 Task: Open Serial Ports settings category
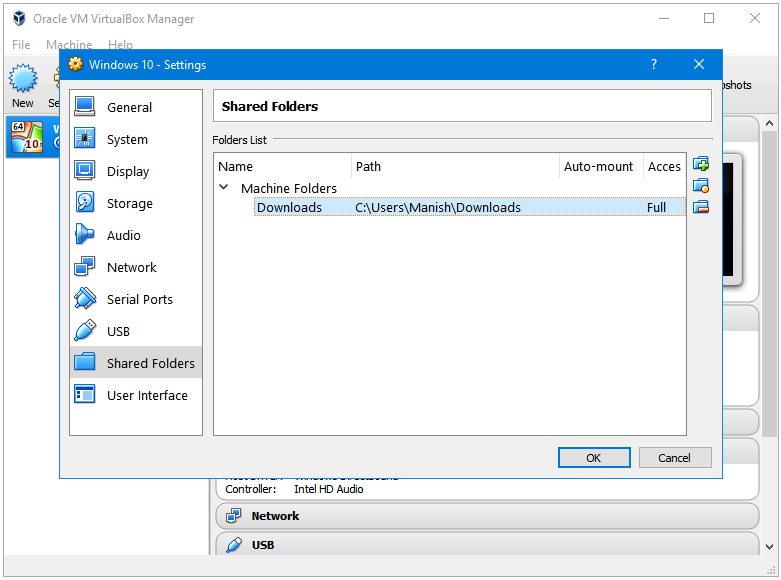tap(139, 300)
